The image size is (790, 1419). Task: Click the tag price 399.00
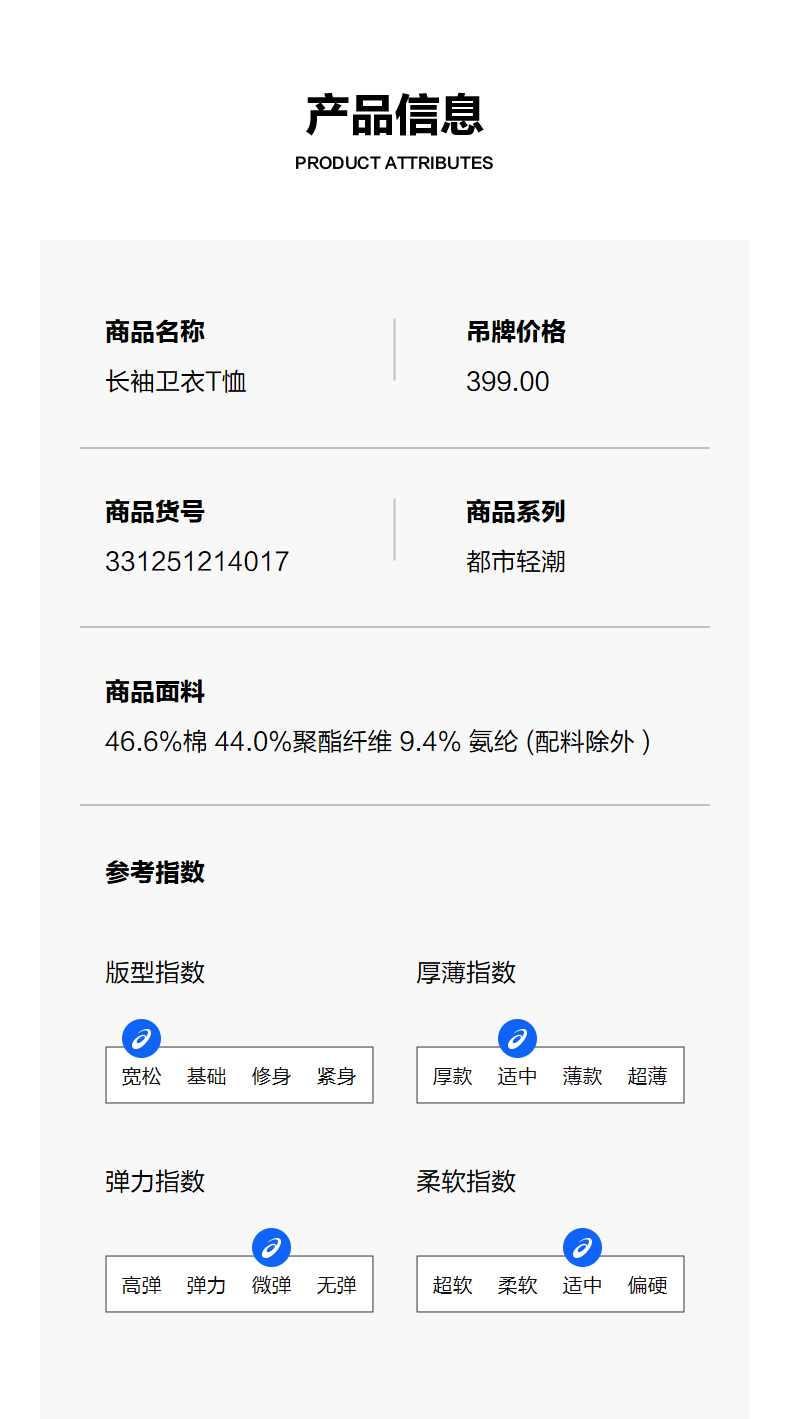coord(508,382)
